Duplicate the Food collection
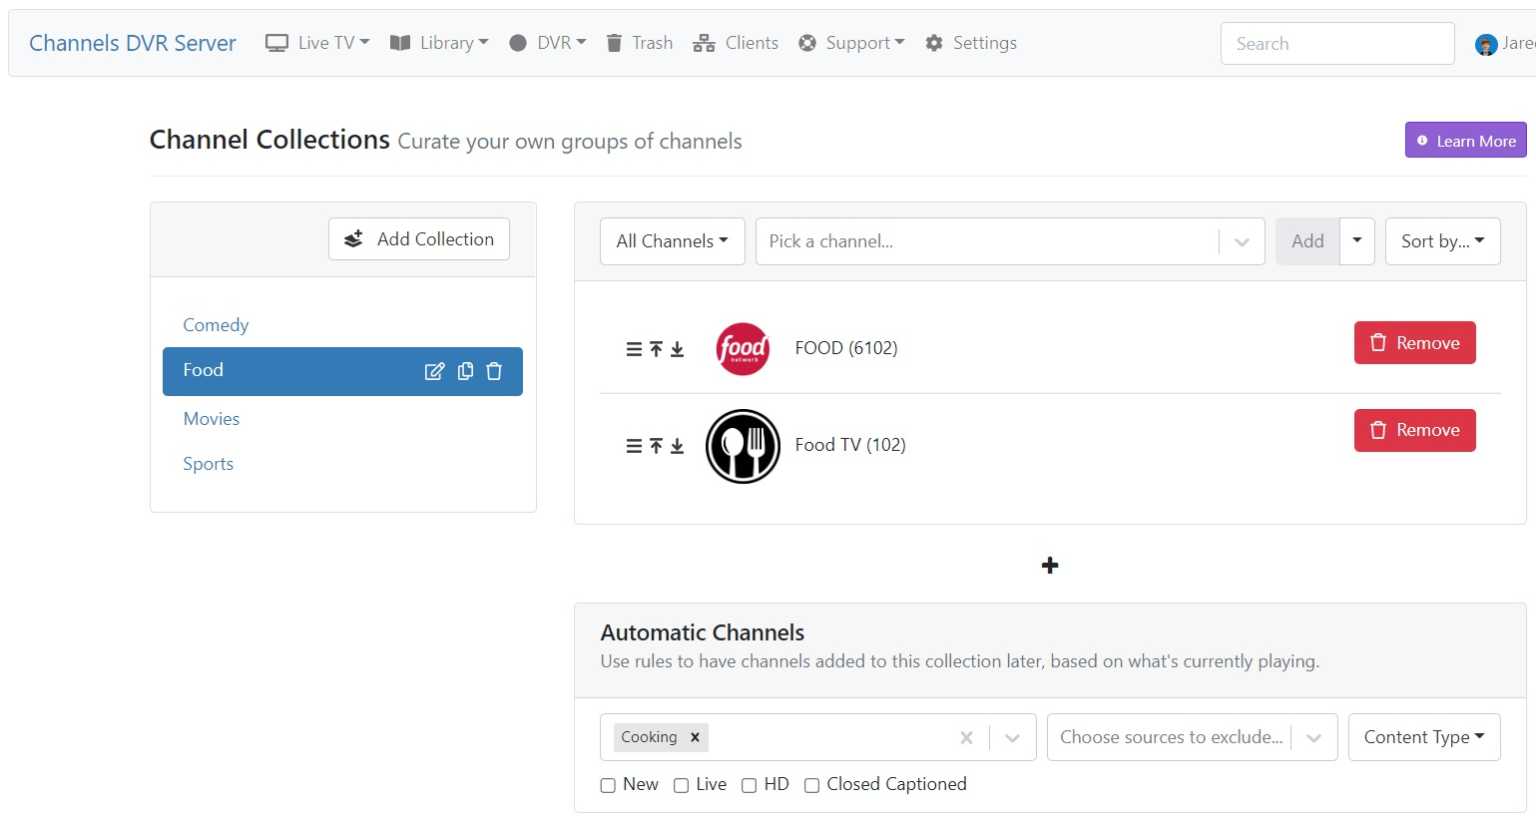 [465, 371]
